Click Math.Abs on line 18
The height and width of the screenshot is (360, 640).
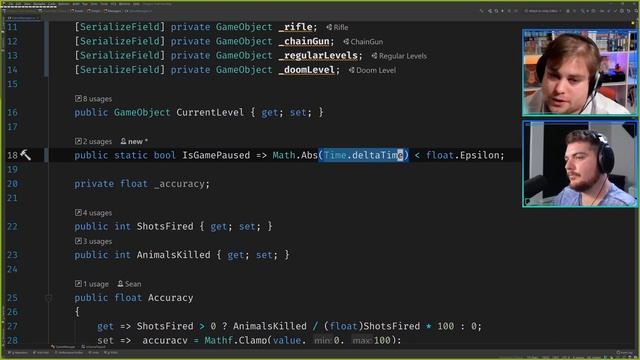coord(295,155)
